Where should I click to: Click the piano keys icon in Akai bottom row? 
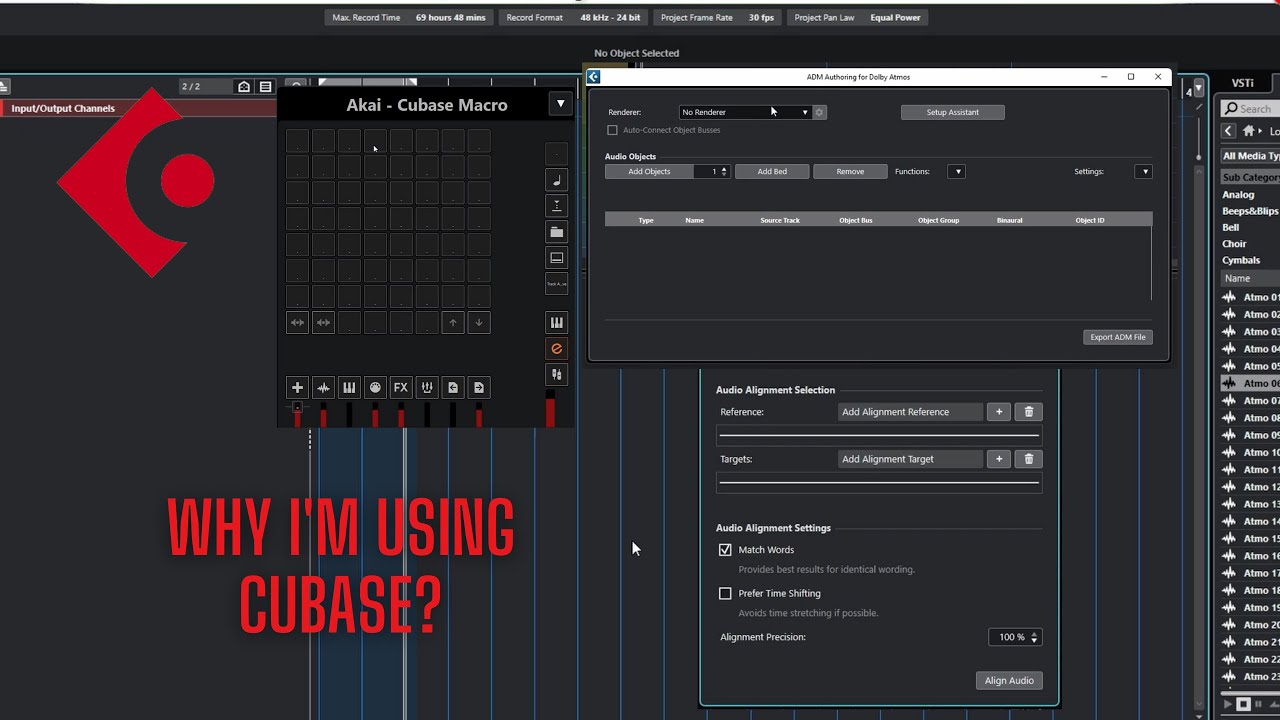349,387
